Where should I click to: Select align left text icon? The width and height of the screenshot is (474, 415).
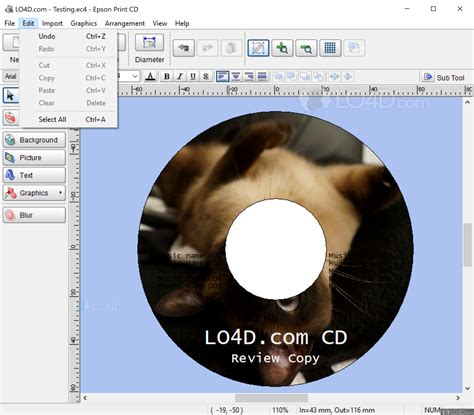pos(222,77)
